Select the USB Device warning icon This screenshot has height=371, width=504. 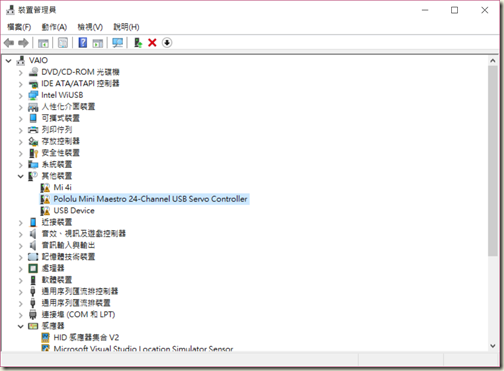(45, 211)
